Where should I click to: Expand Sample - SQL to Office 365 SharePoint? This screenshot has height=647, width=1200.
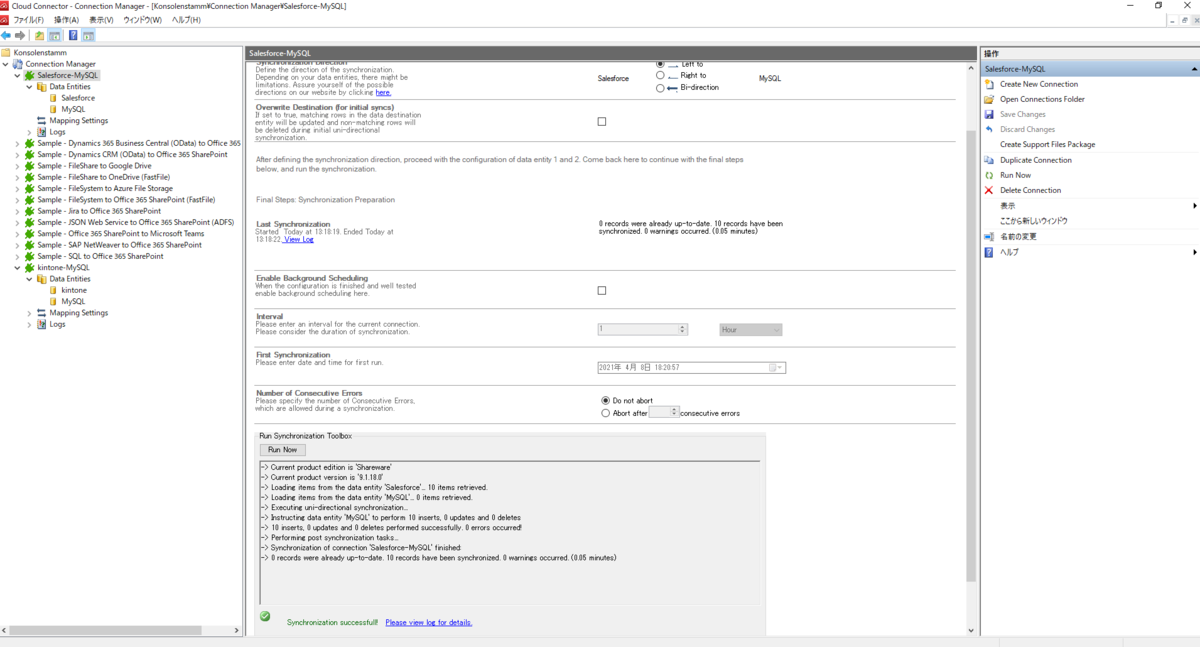pyautogui.click(x=17, y=256)
